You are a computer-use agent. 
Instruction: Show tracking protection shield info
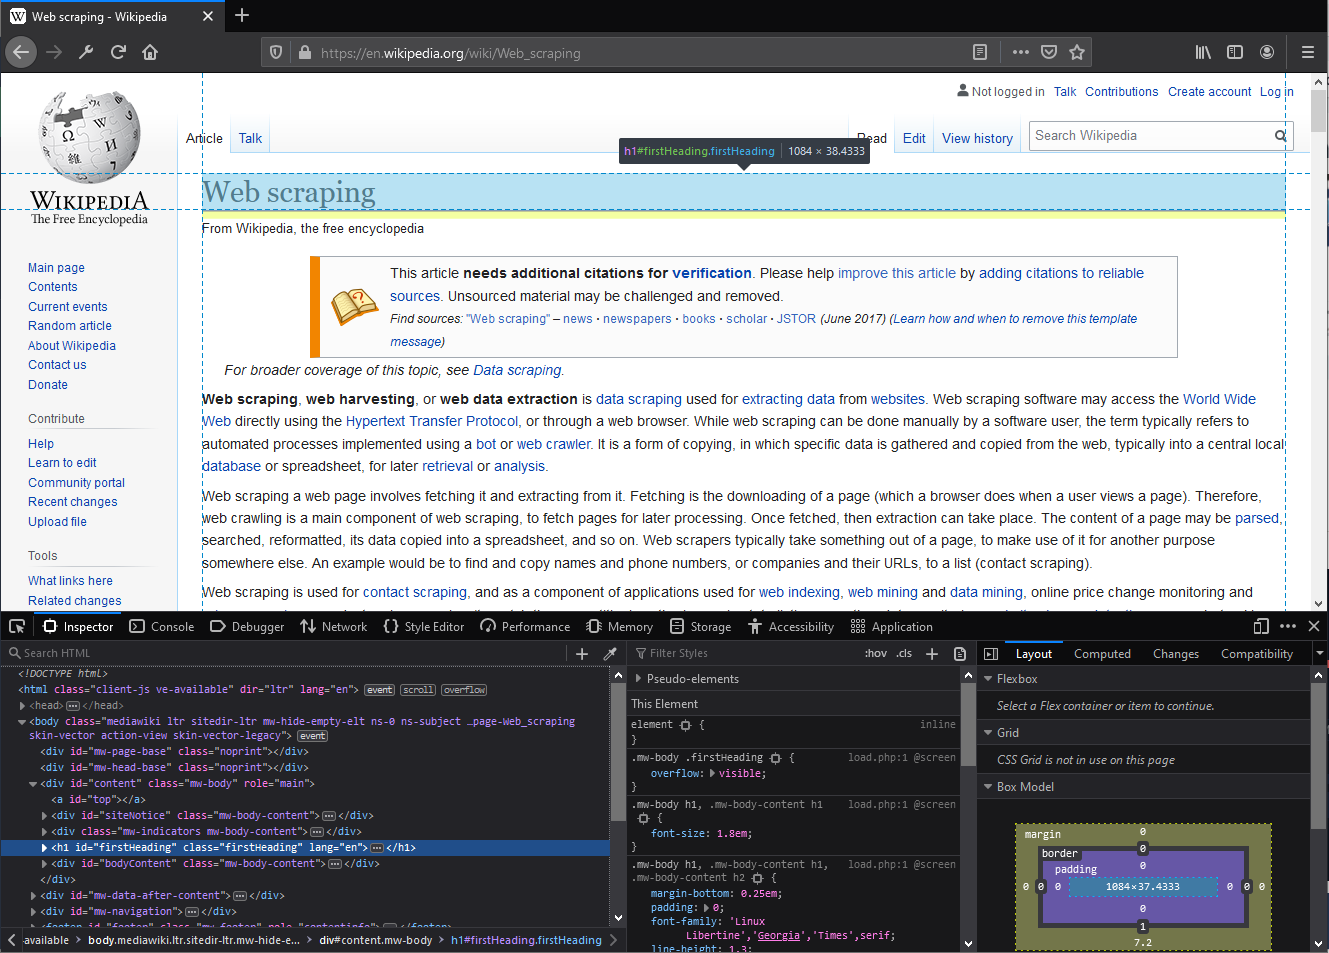[x=276, y=52]
